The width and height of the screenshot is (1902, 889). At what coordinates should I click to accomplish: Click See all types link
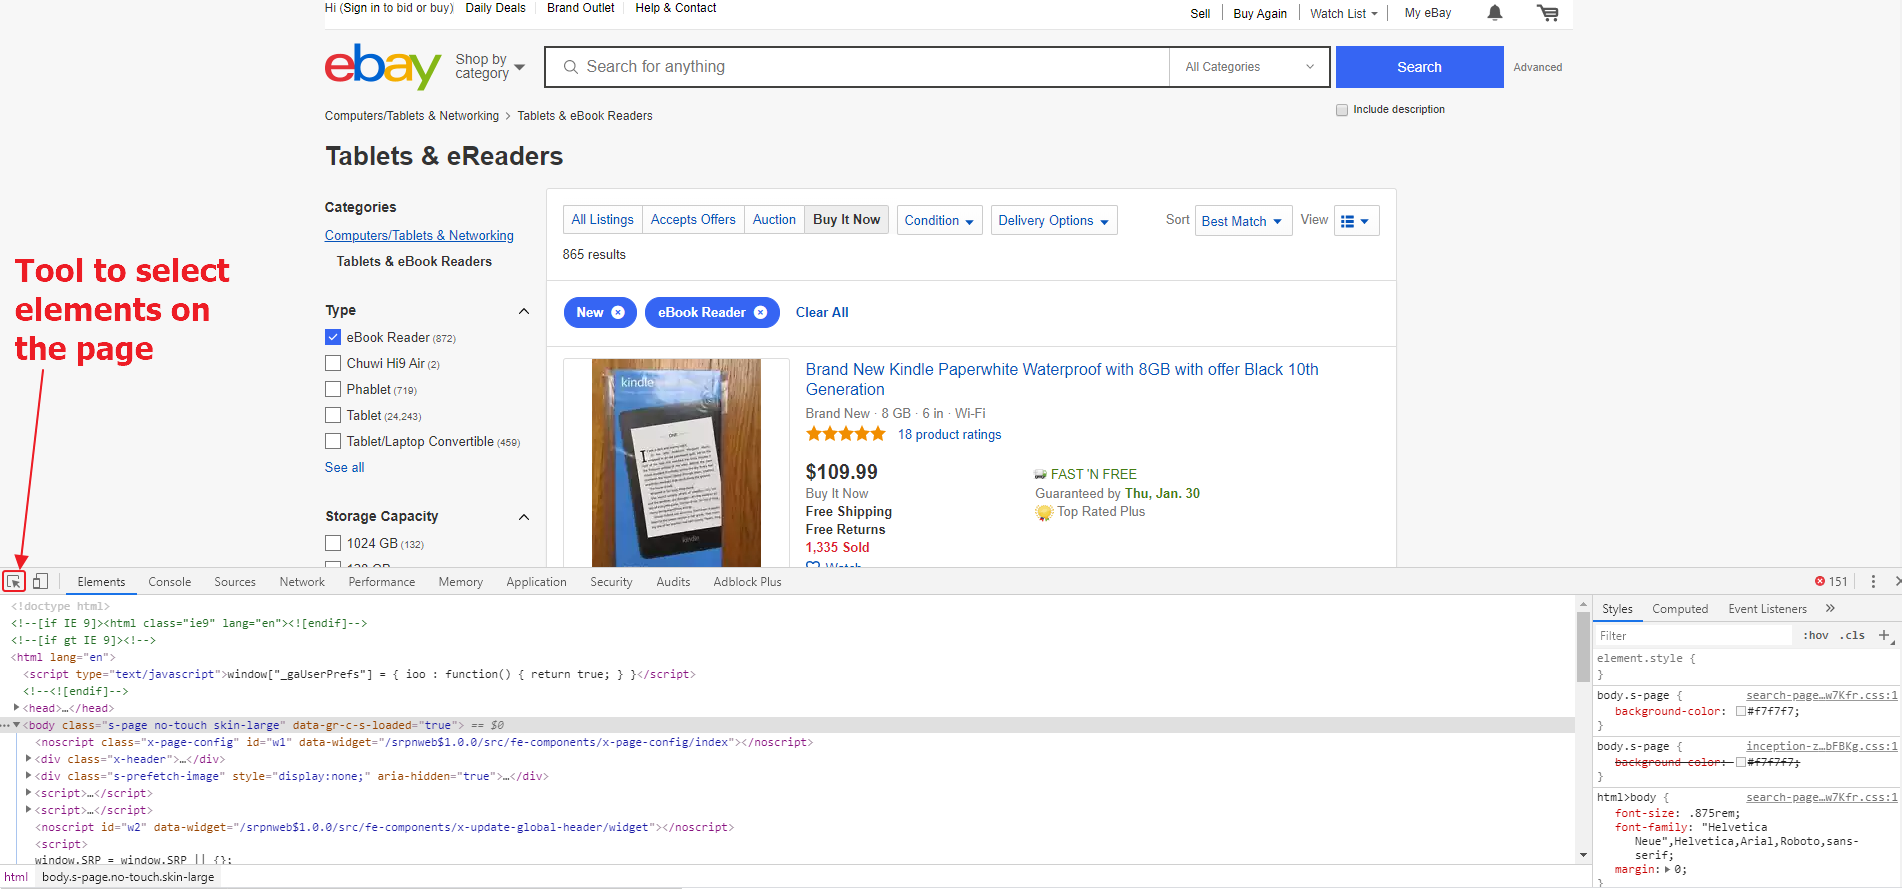[x=344, y=467]
